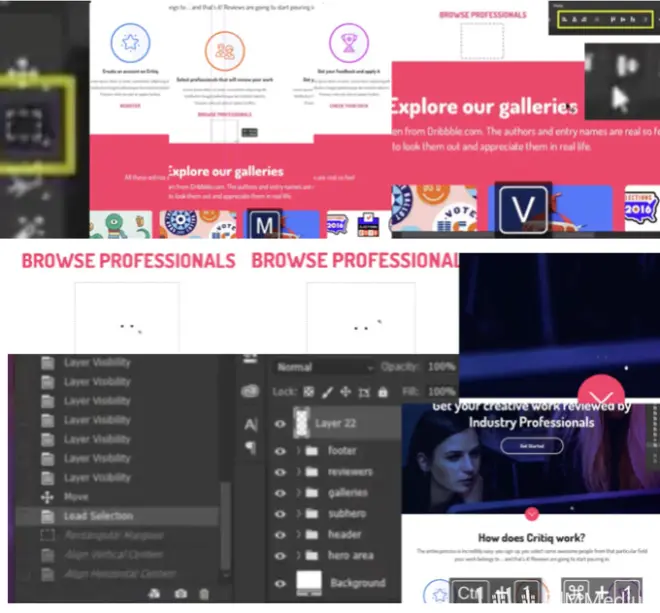Click the Get Started button on hero image
This screenshot has width=660, height=613.
tap(532, 446)
